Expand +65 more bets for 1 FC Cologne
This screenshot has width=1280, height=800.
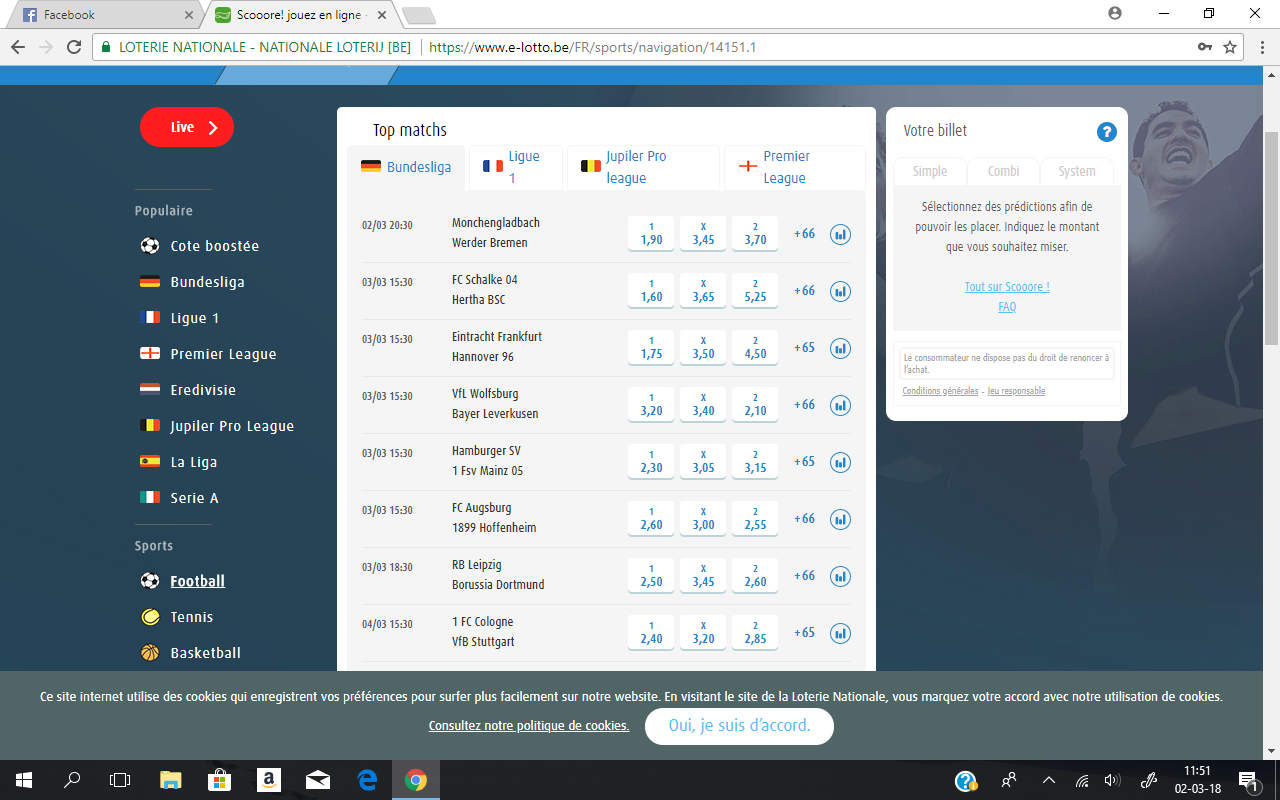[x=804, y=633]
